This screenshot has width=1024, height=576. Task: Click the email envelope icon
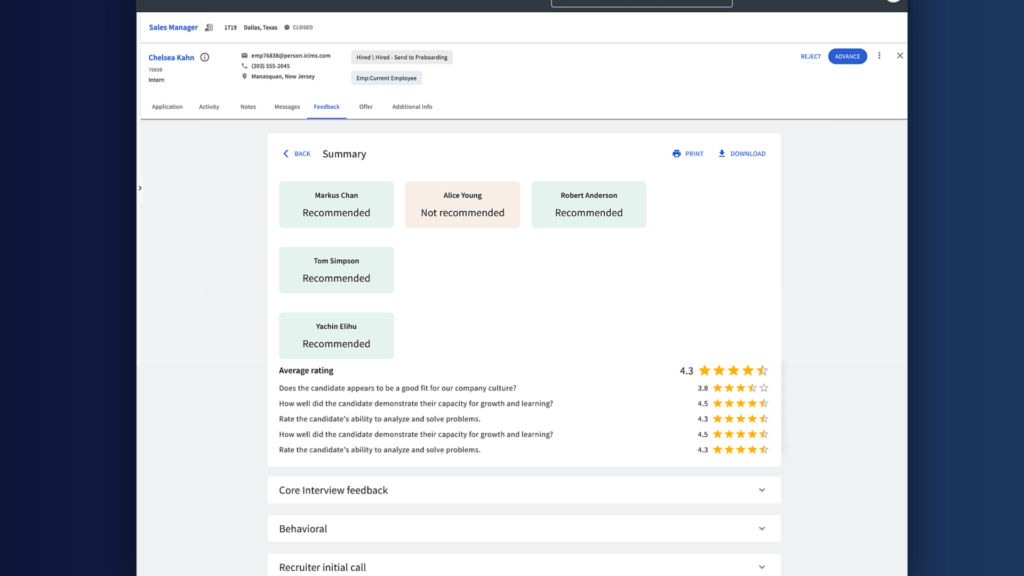tap(244, 56)
